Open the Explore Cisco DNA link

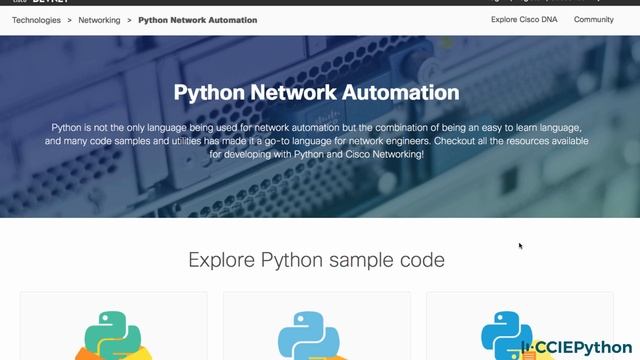pos(524,19)
